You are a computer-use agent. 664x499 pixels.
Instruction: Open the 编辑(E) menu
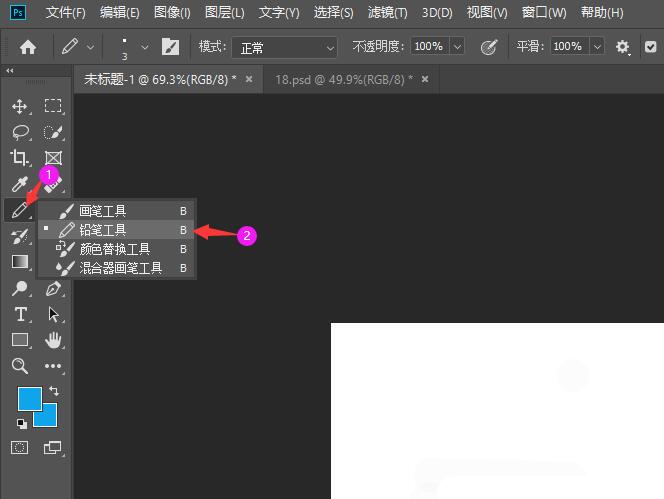coord(119,13)
